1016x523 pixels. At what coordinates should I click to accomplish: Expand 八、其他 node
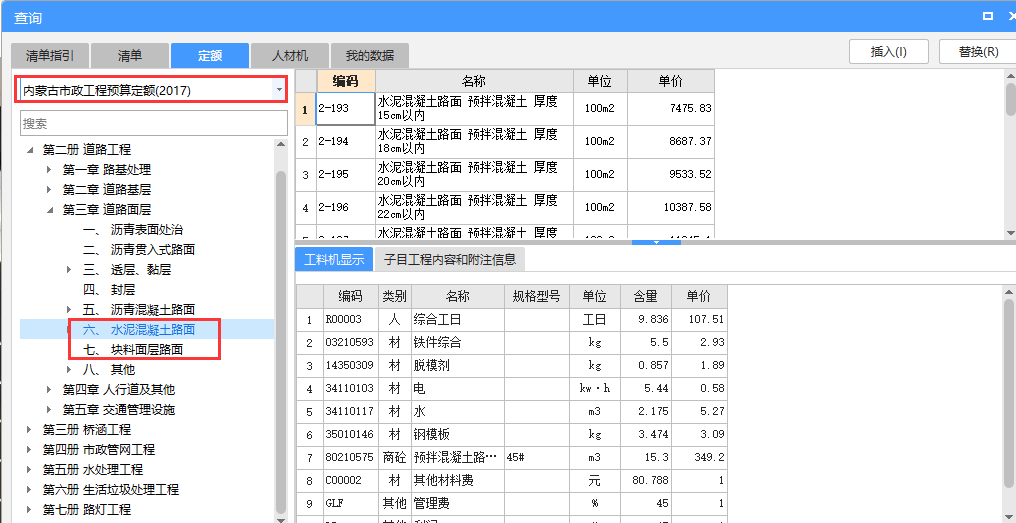coord(69,369)
